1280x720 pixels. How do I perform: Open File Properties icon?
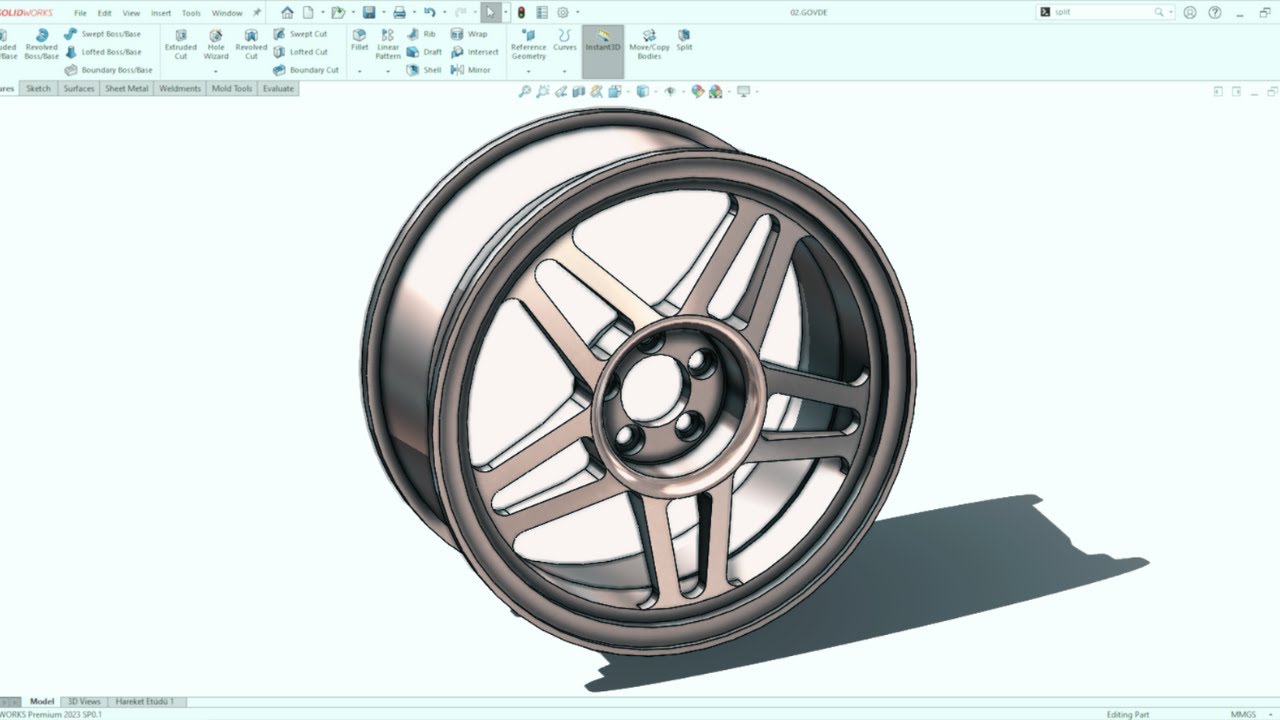(x=542, y=13)
